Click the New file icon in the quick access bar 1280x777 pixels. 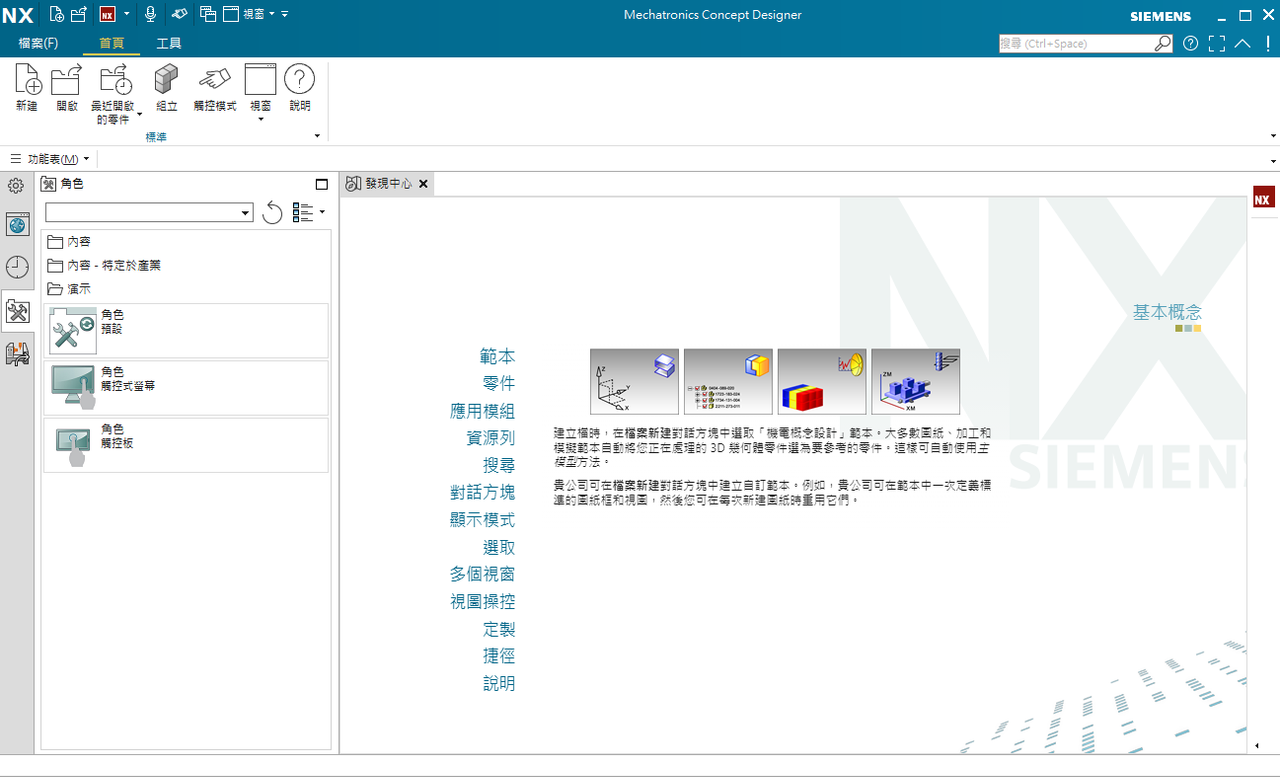[x=56, y=14]
